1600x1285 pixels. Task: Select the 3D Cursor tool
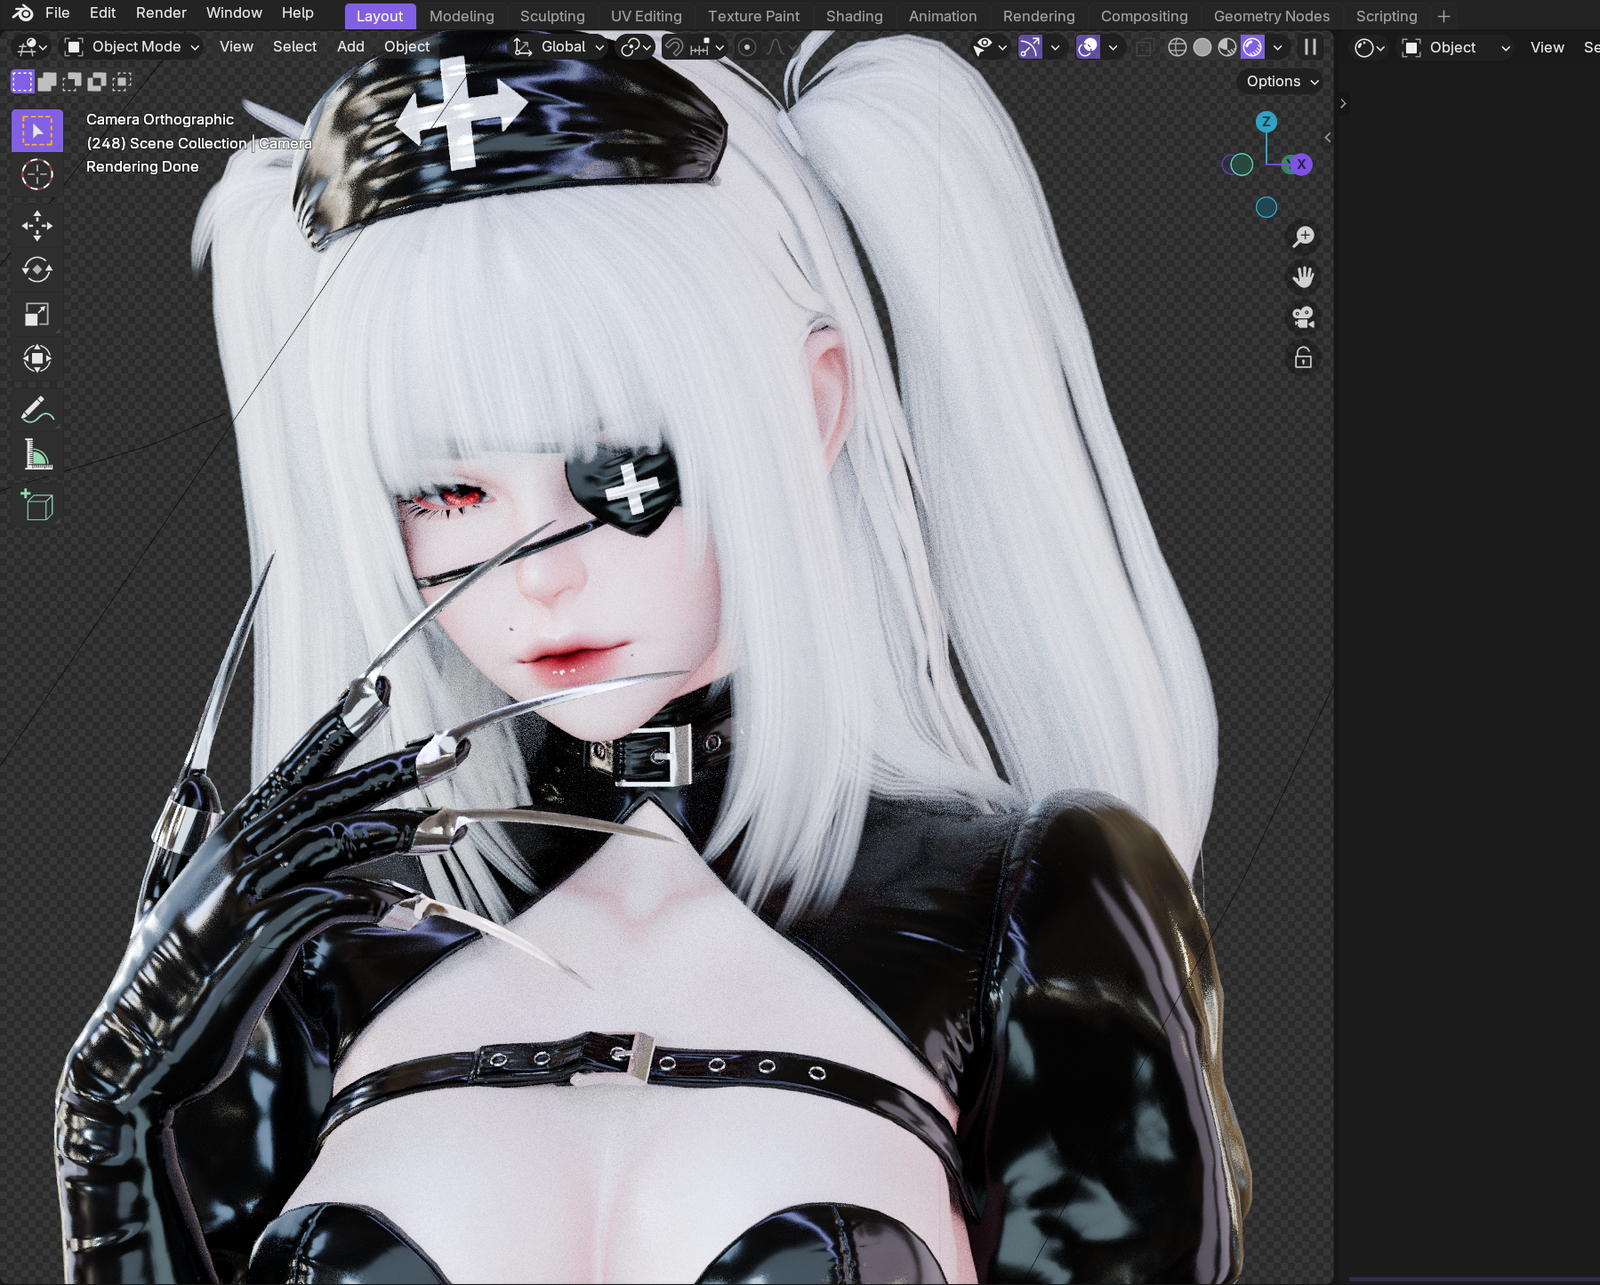[37, 174]
